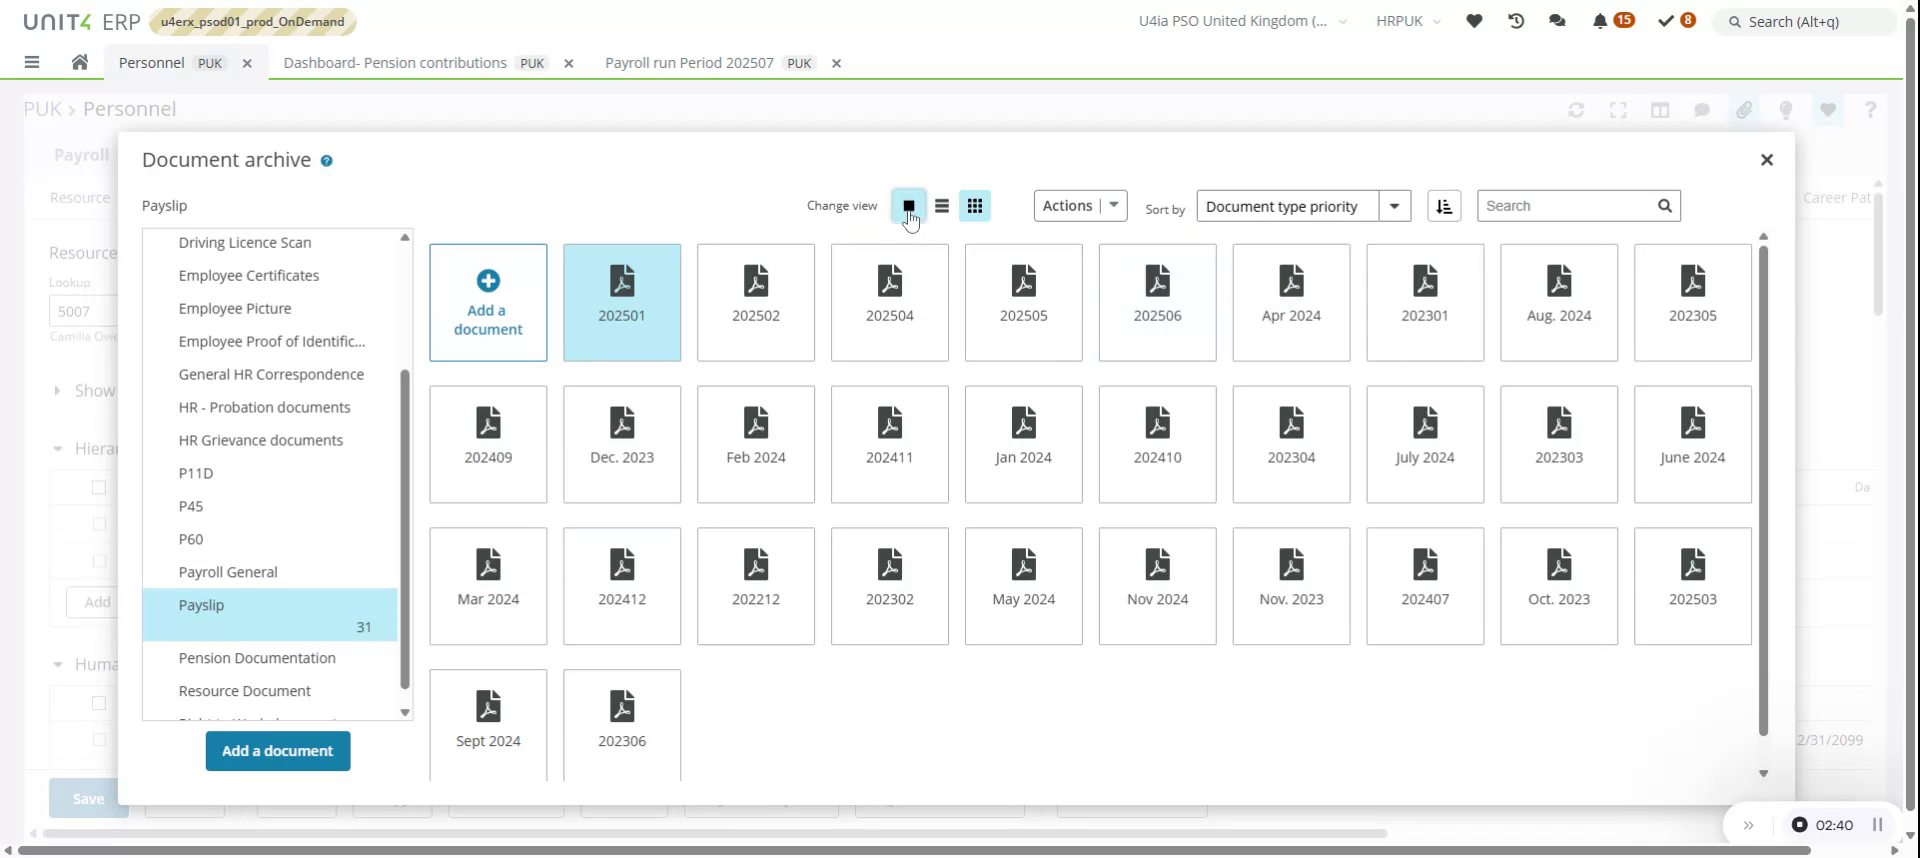
Task: Select the Payslip category with 31 documents
Action: (270, 615)
